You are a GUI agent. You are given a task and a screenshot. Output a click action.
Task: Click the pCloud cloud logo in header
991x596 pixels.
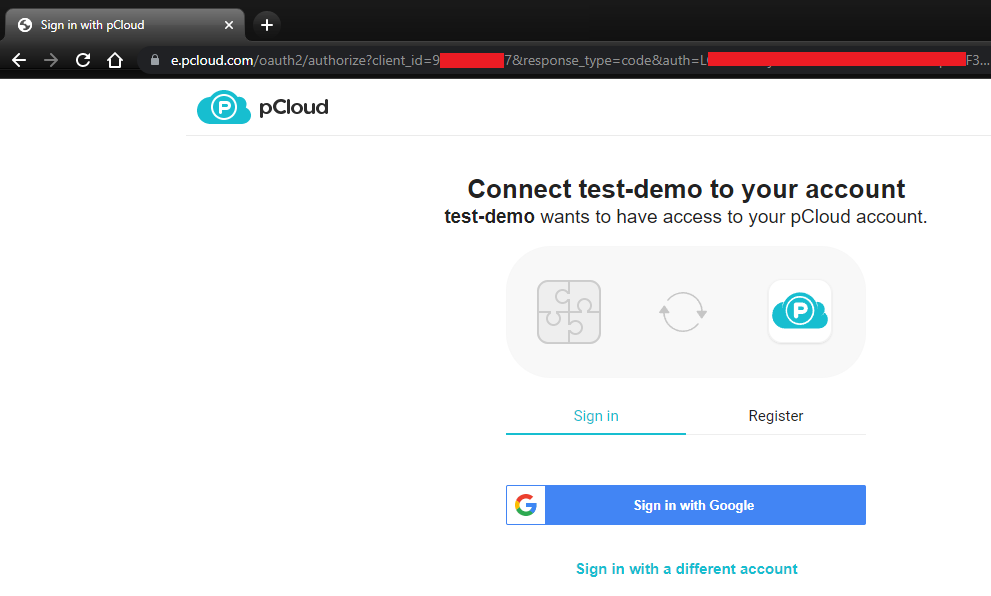point(224,107)
